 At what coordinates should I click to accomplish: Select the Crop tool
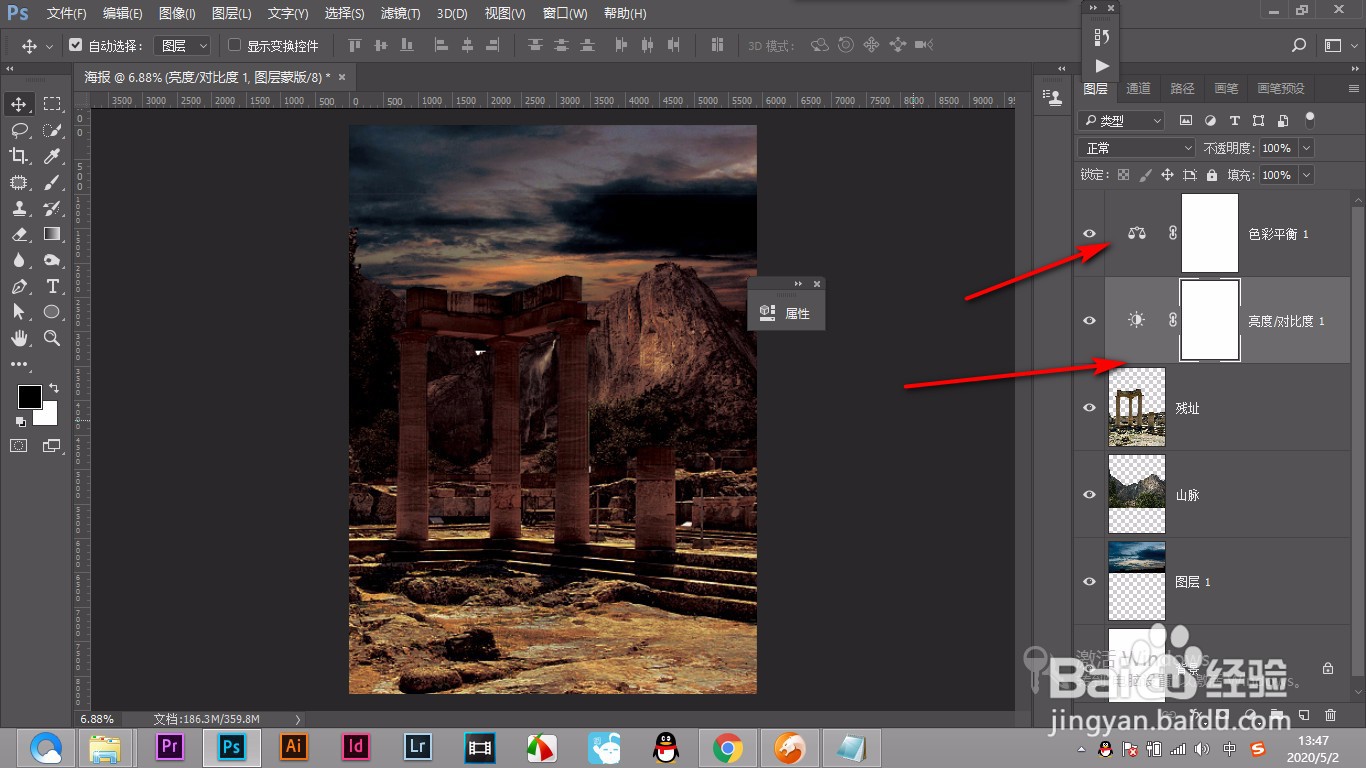19,156
